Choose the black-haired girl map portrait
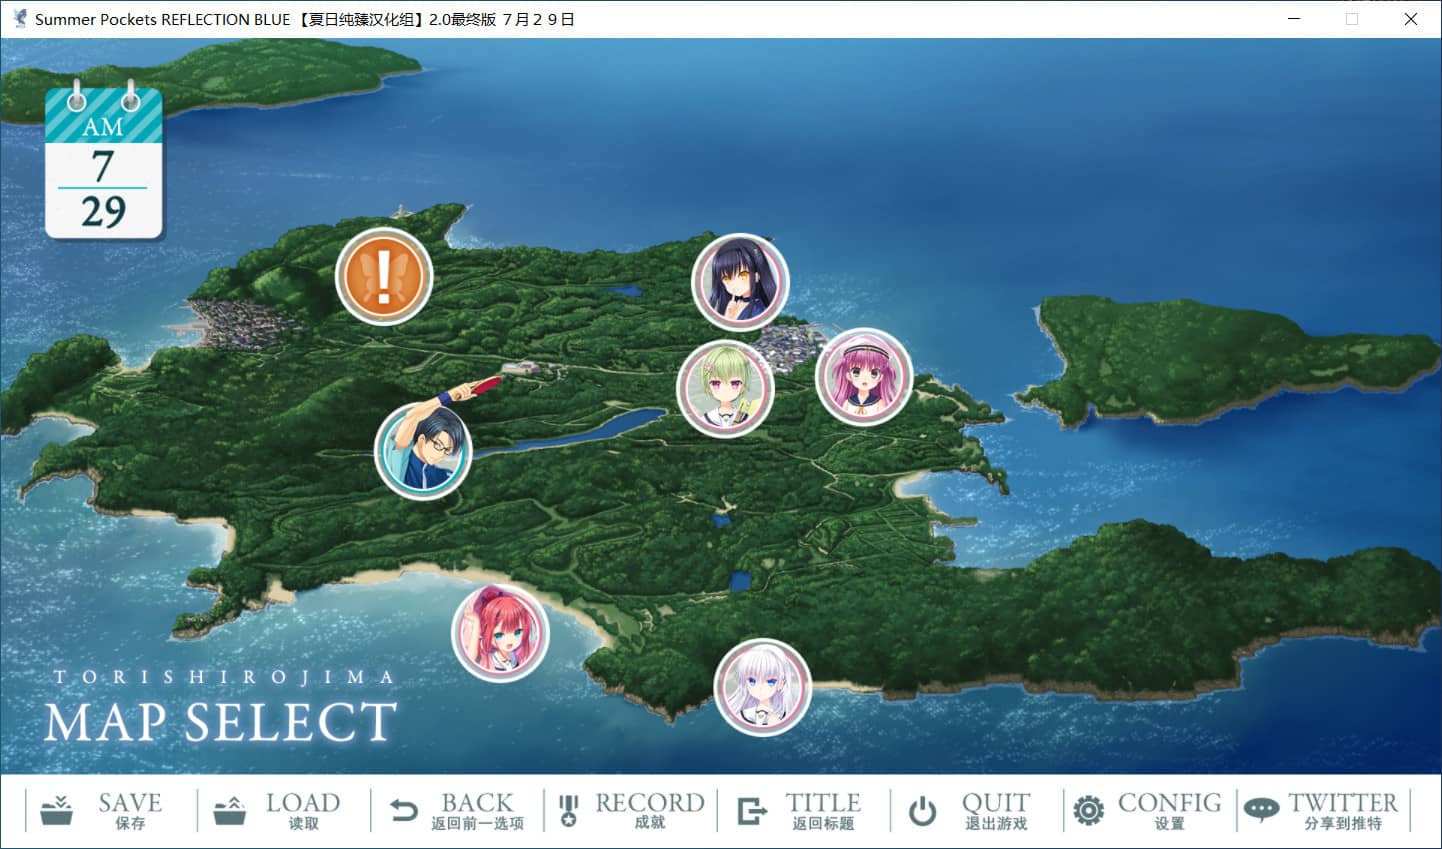The width and height of the screenshot is (1442, 849). tap(741, 283)
